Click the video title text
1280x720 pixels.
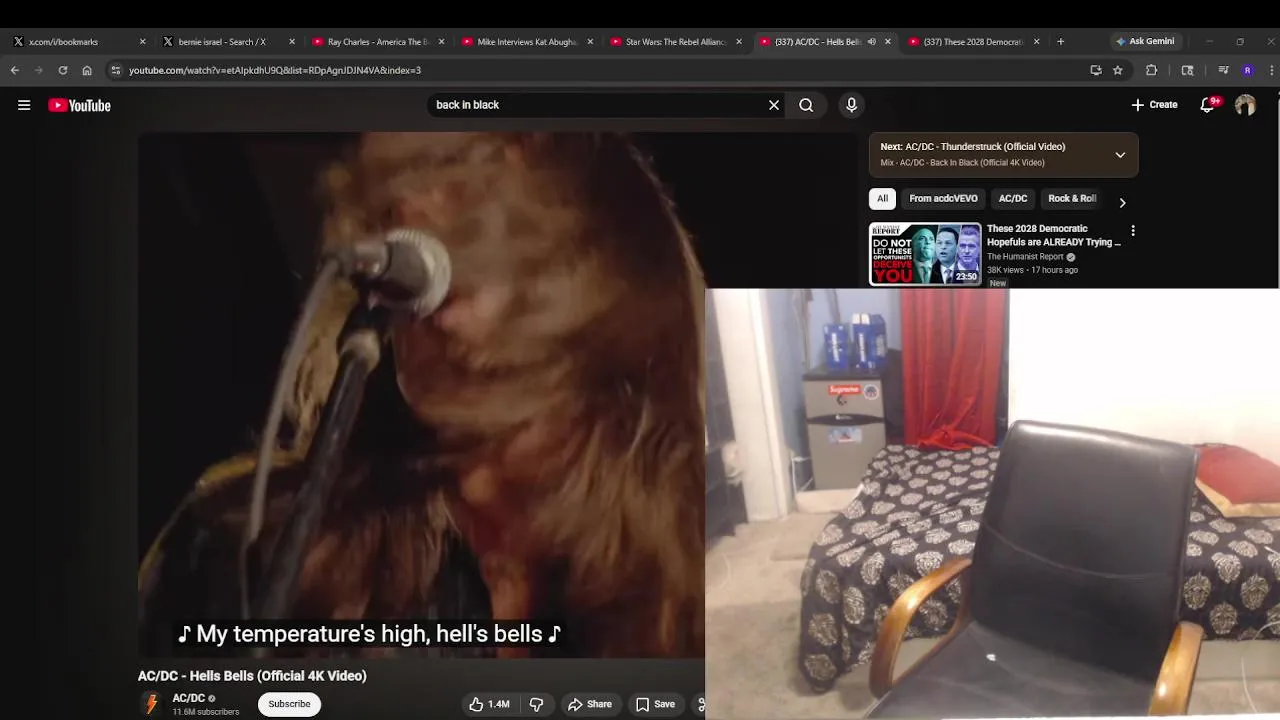coord(252,676)
